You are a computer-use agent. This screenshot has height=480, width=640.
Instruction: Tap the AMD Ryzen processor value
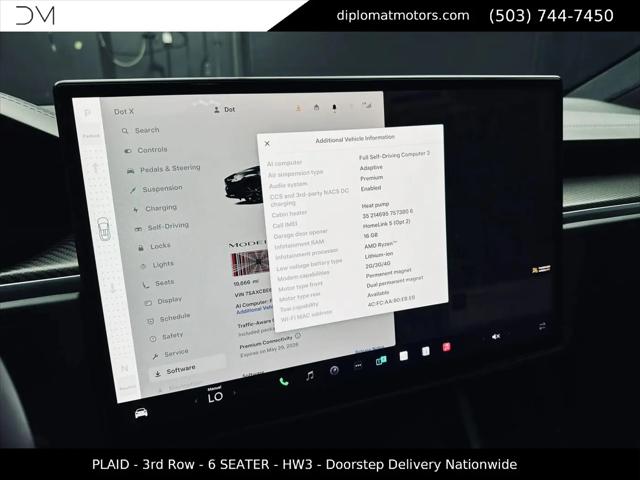pos(380,244)
